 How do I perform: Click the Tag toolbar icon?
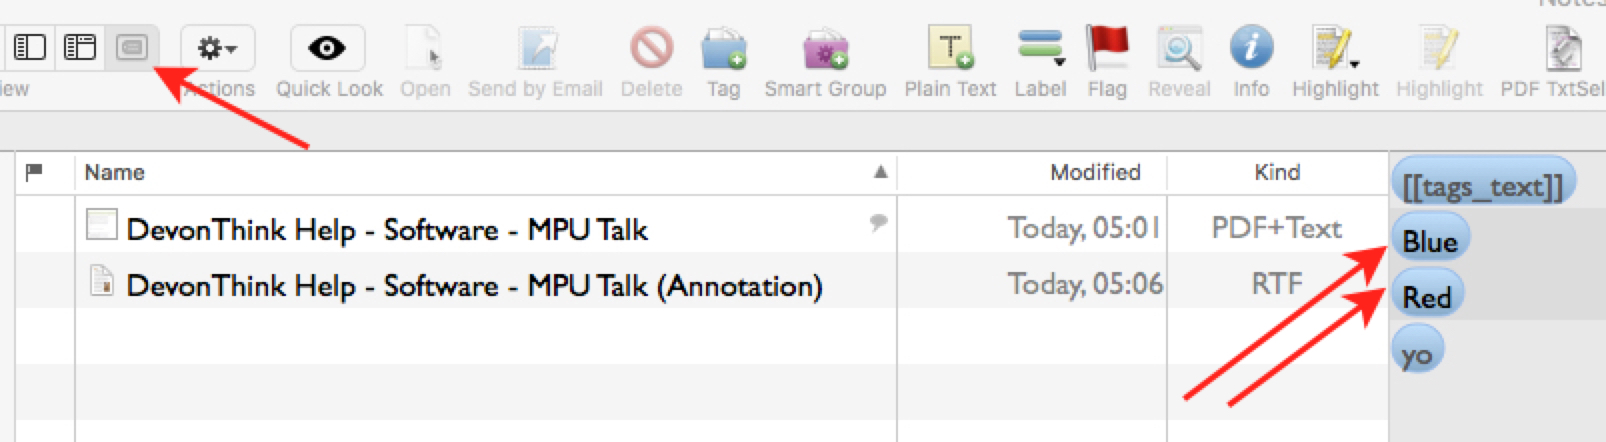point(723,48)
